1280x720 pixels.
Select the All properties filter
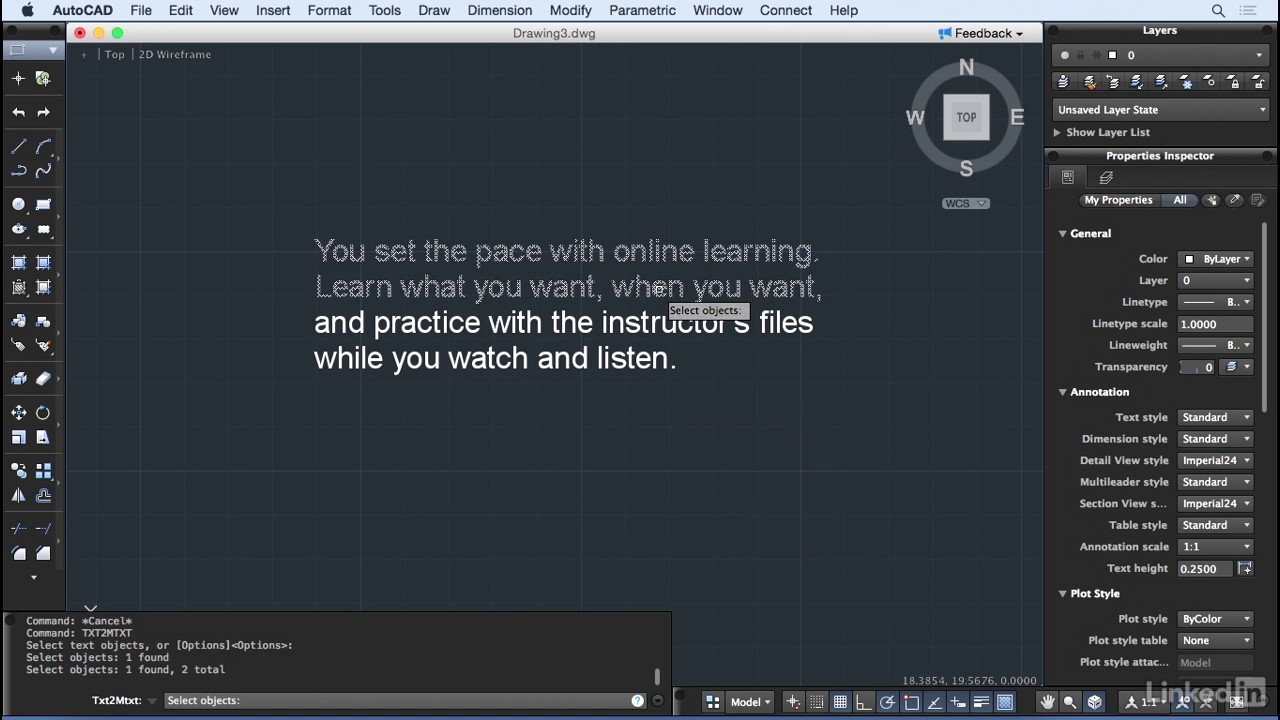point(1180,200)
